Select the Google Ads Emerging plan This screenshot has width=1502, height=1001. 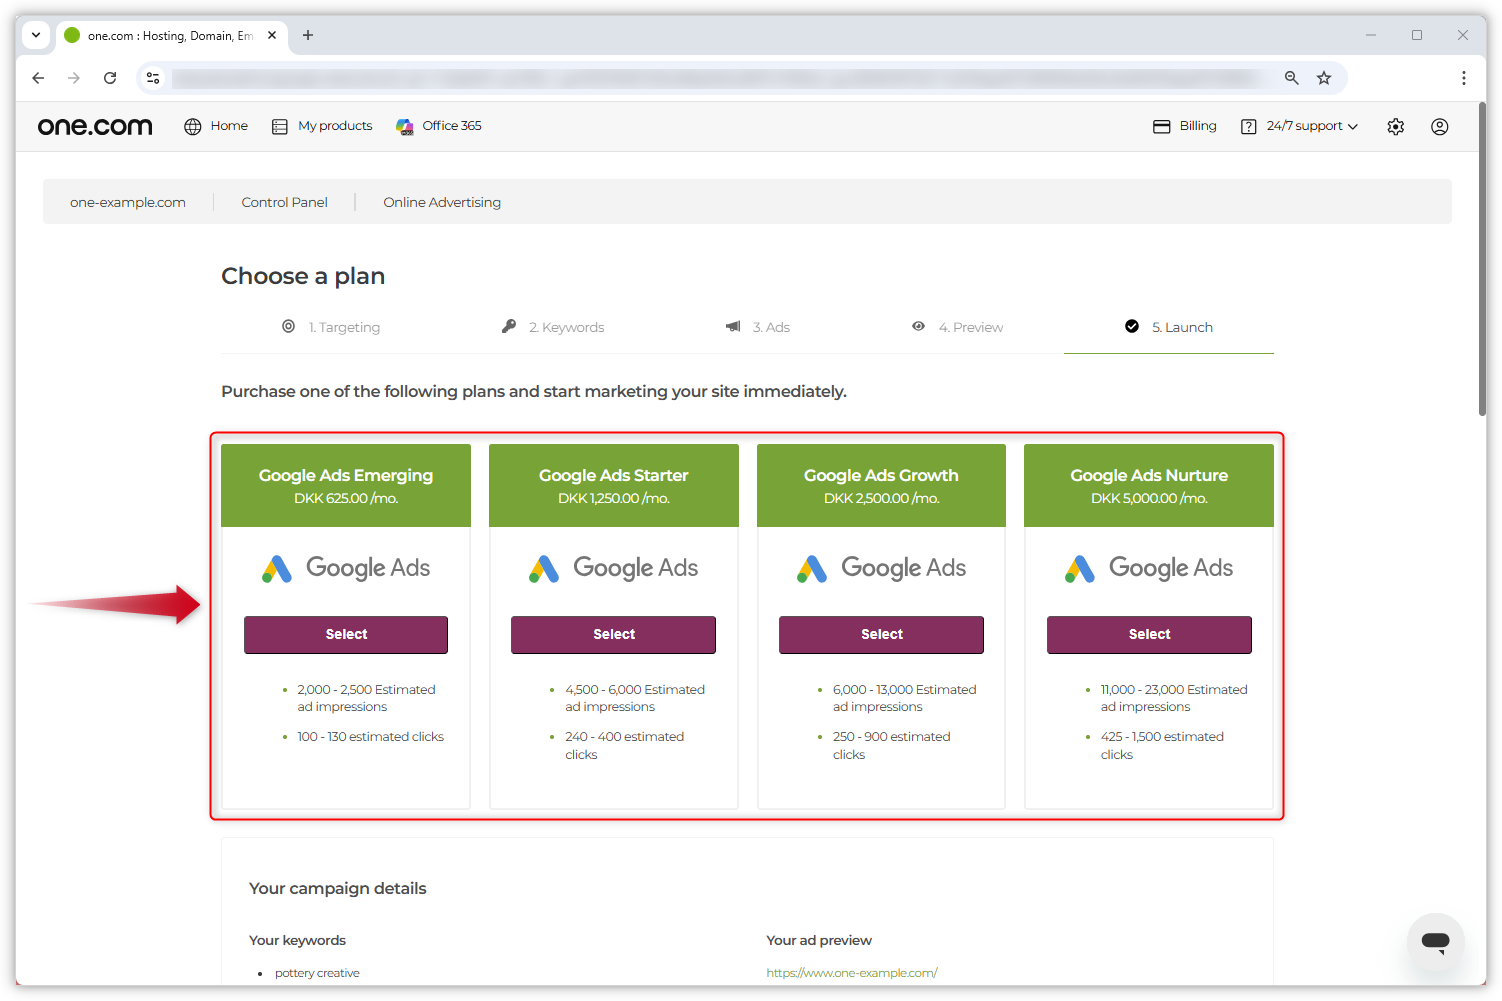346,635
